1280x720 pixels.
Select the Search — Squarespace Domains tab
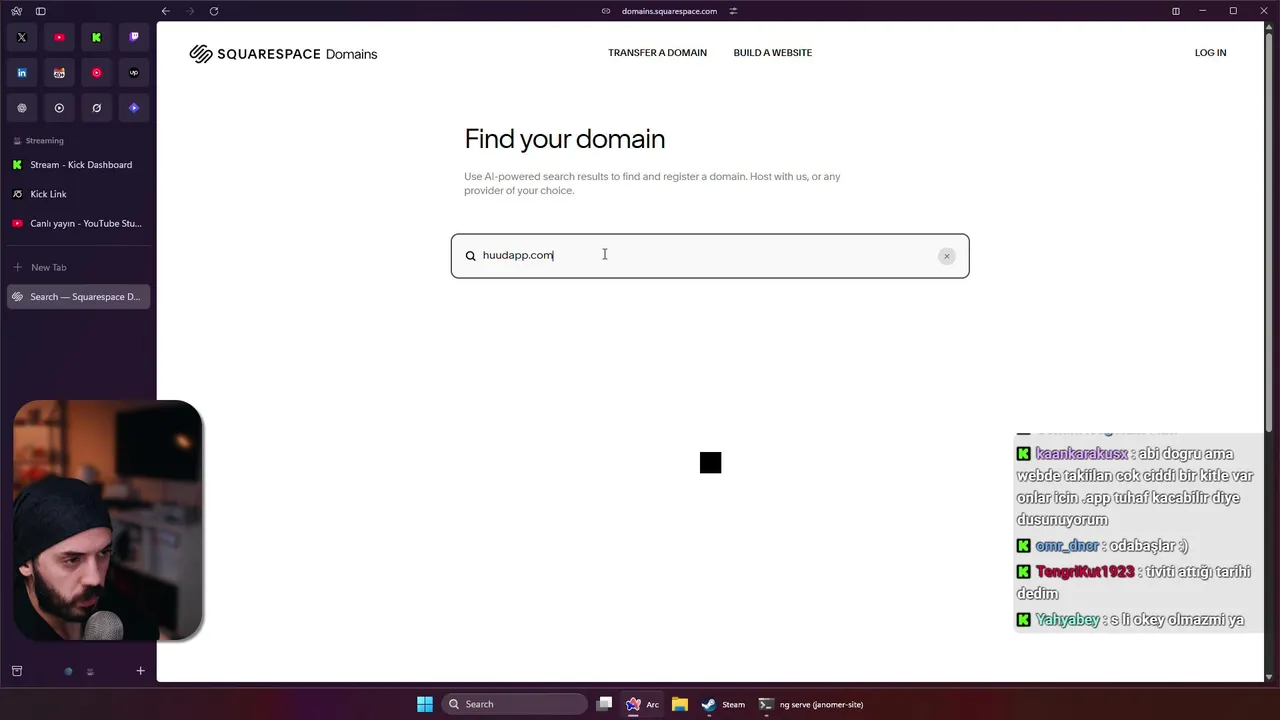78,297
